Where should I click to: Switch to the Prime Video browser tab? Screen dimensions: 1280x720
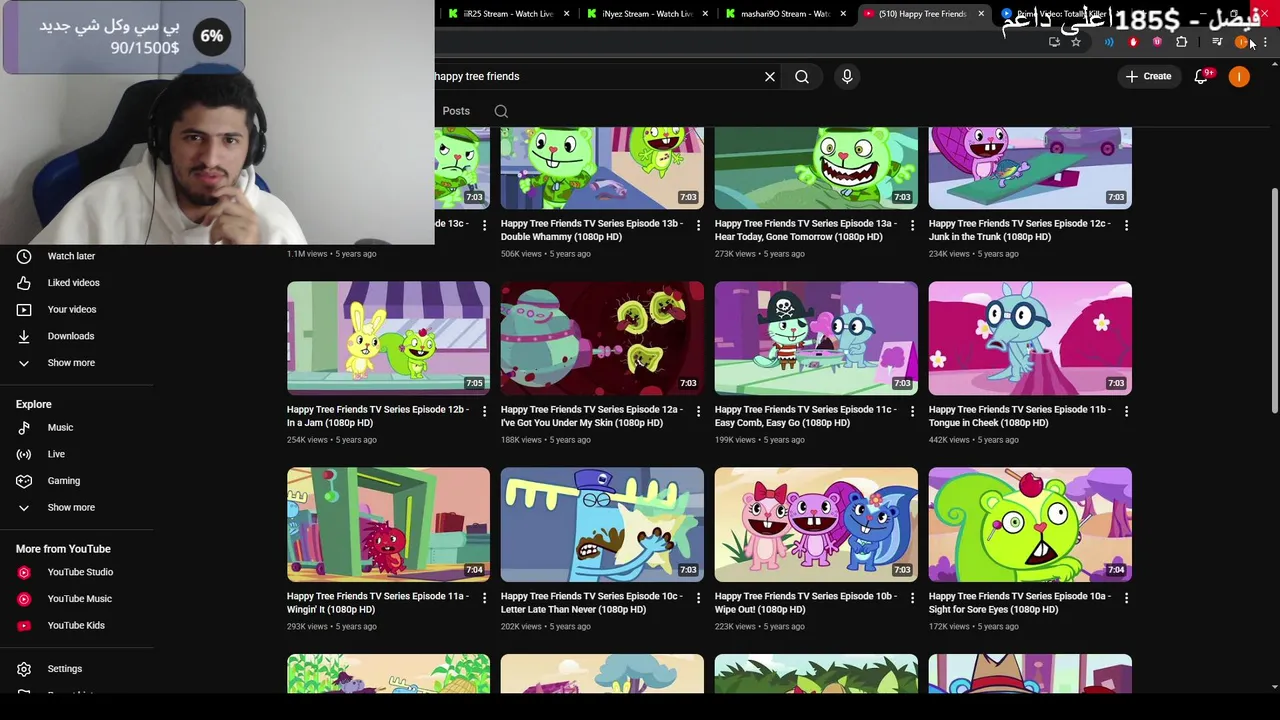pos(1060,14)
